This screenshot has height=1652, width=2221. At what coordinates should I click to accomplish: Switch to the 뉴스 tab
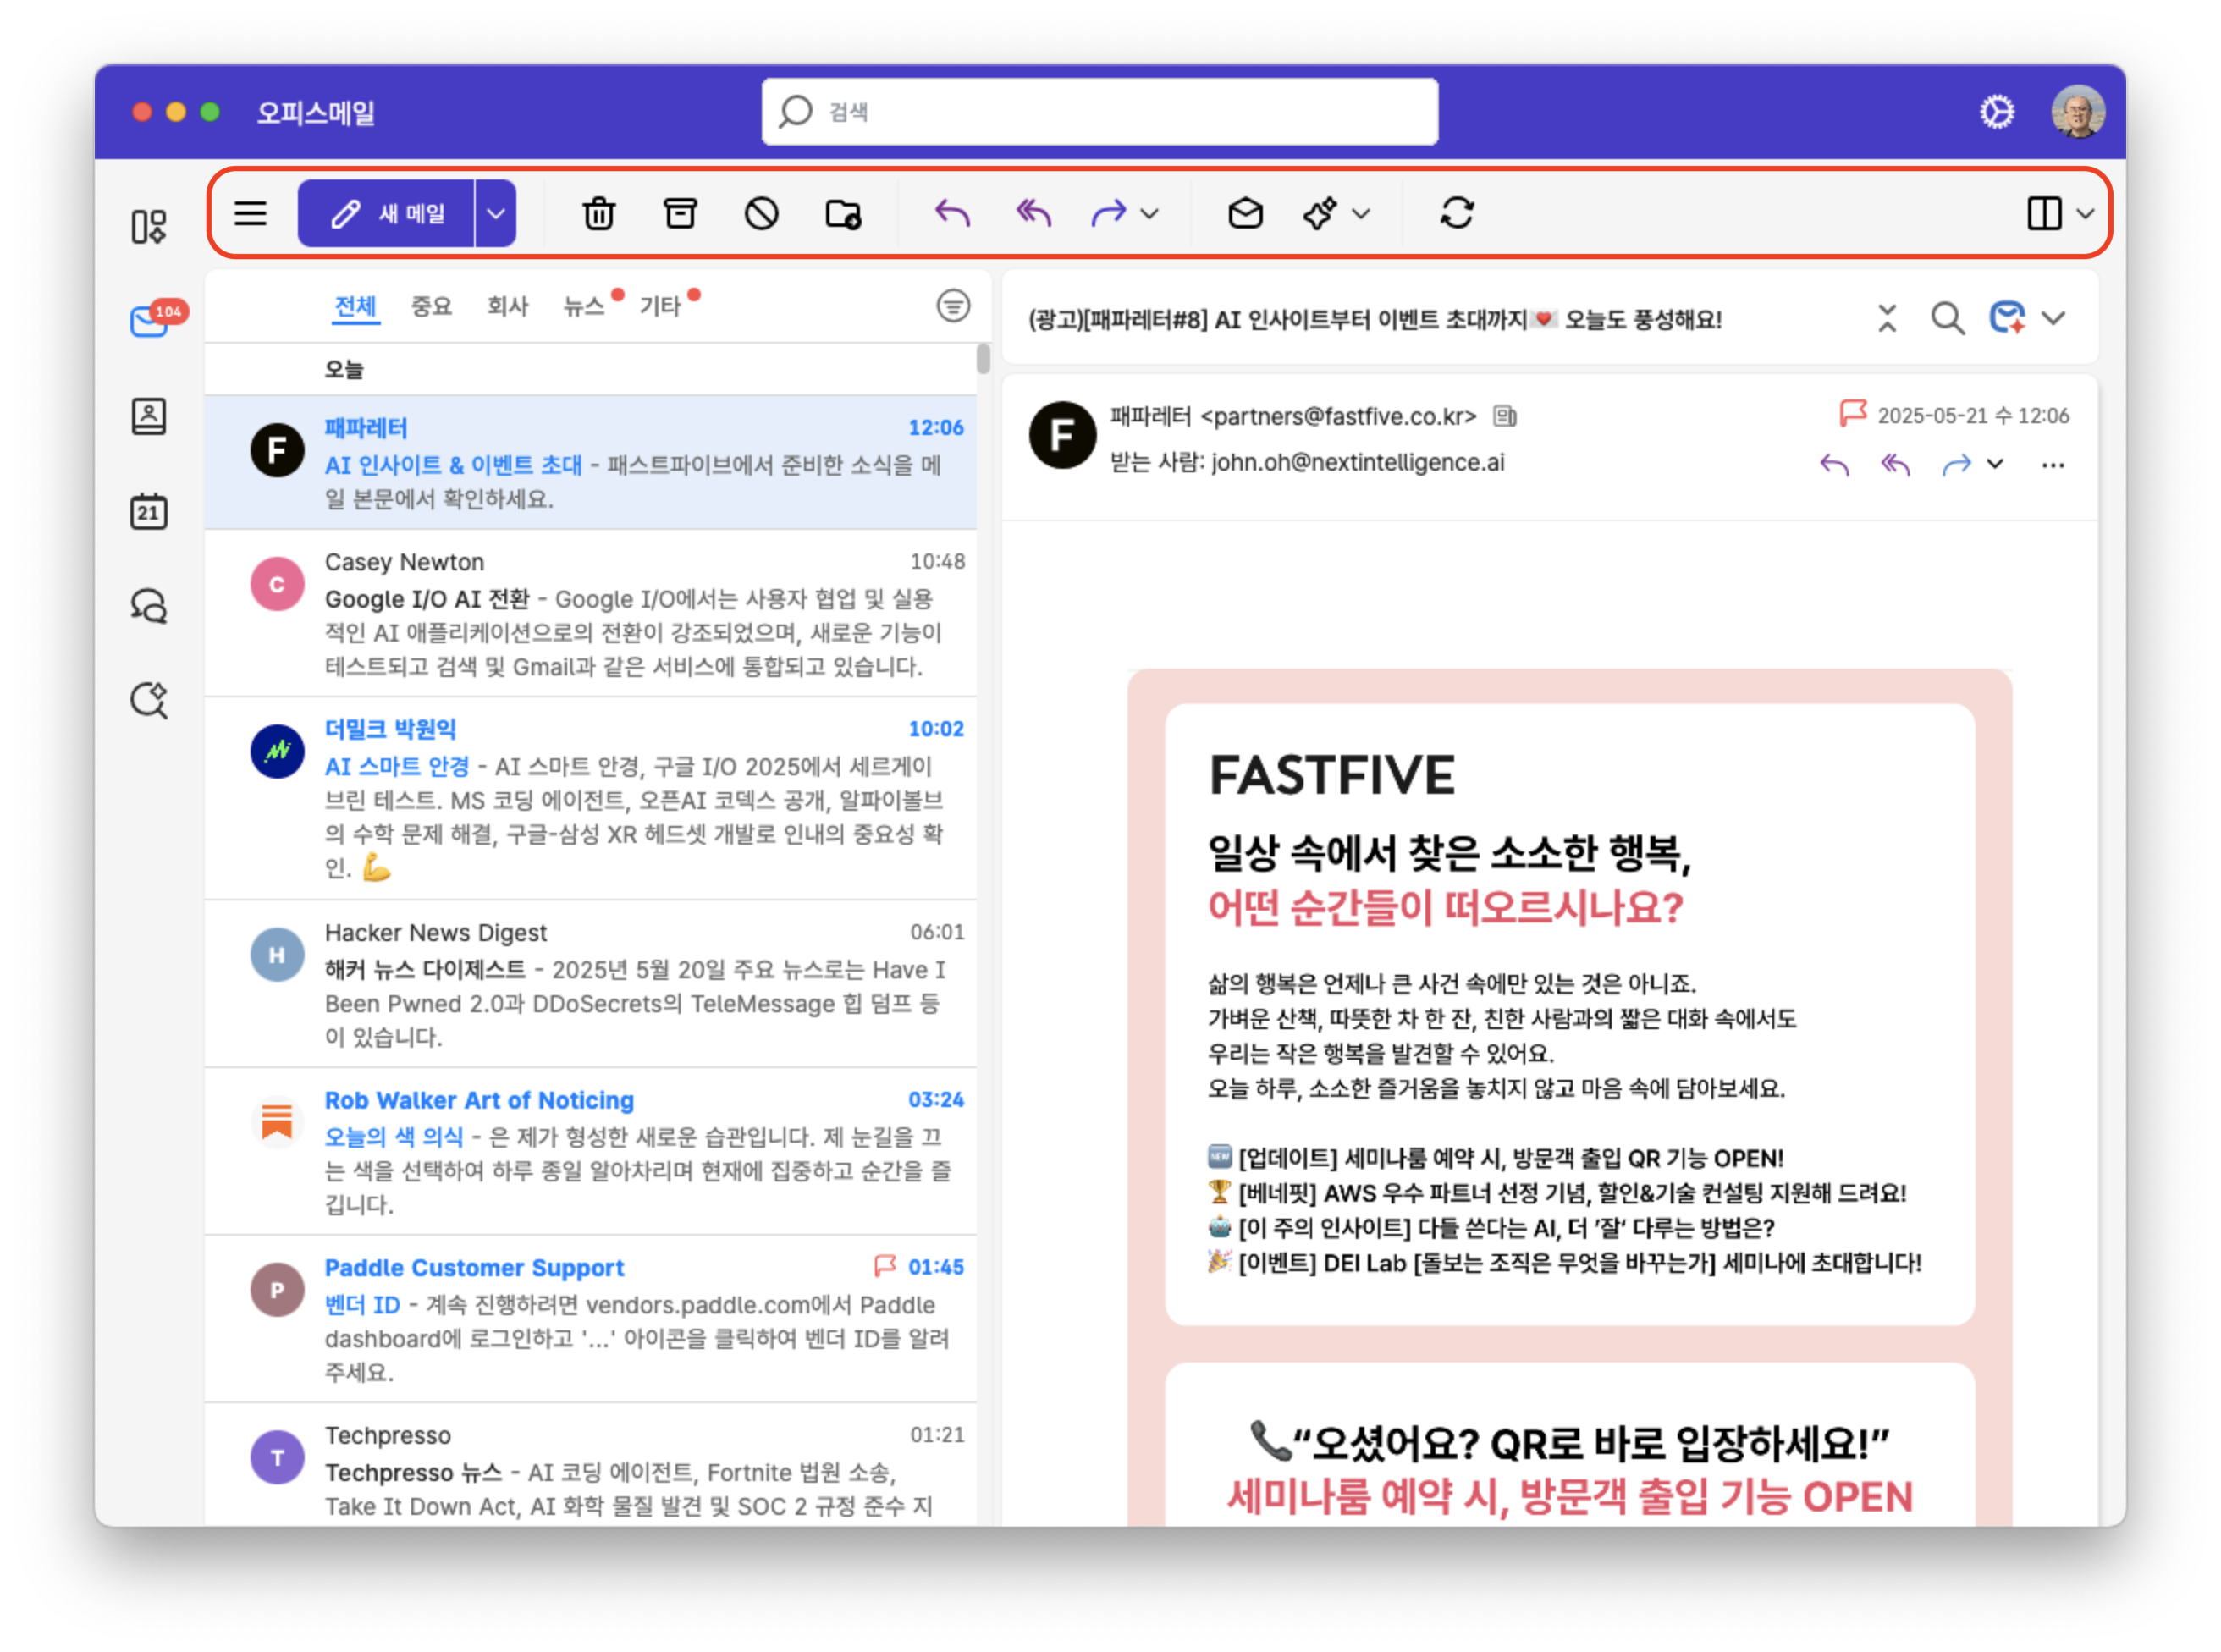point(584,305)
